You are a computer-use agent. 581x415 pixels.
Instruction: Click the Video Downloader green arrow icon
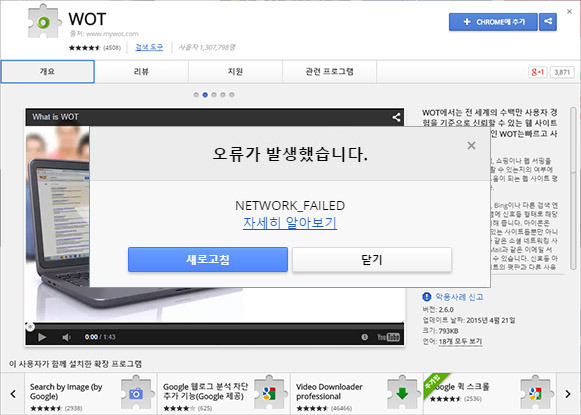(402, 393)
